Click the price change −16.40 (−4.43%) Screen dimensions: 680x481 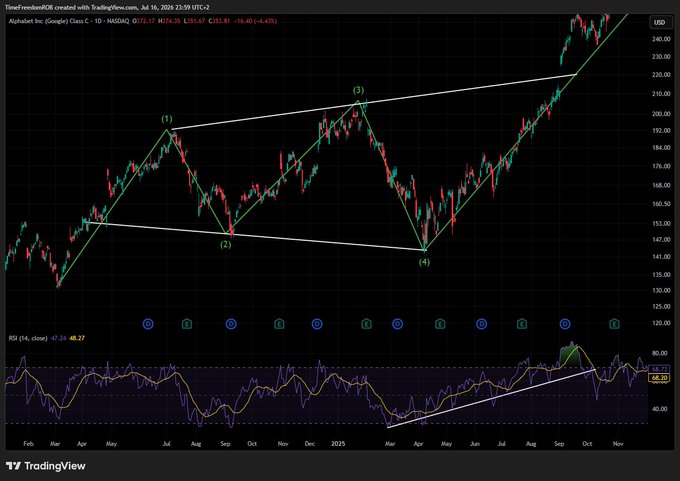click(x=255, y=21)
